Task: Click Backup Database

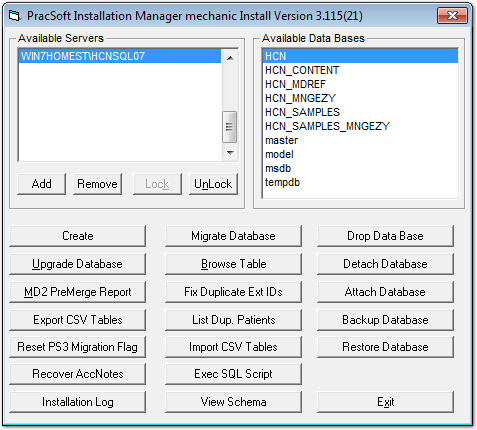Action: coord(385,320)
